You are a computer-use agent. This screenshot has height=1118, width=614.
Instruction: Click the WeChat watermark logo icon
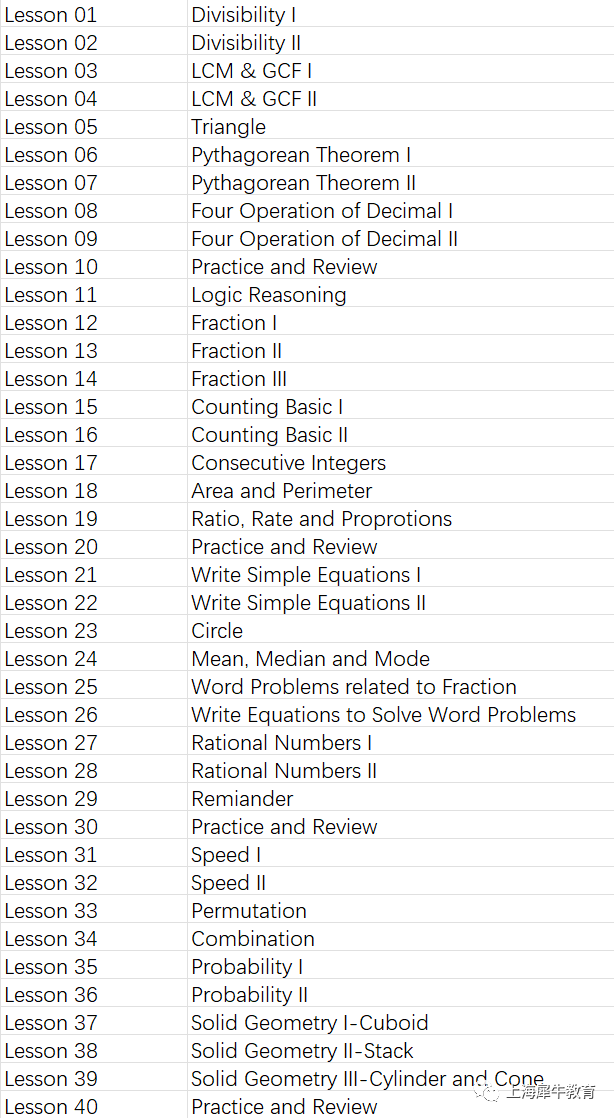(x=488, y=1092)
